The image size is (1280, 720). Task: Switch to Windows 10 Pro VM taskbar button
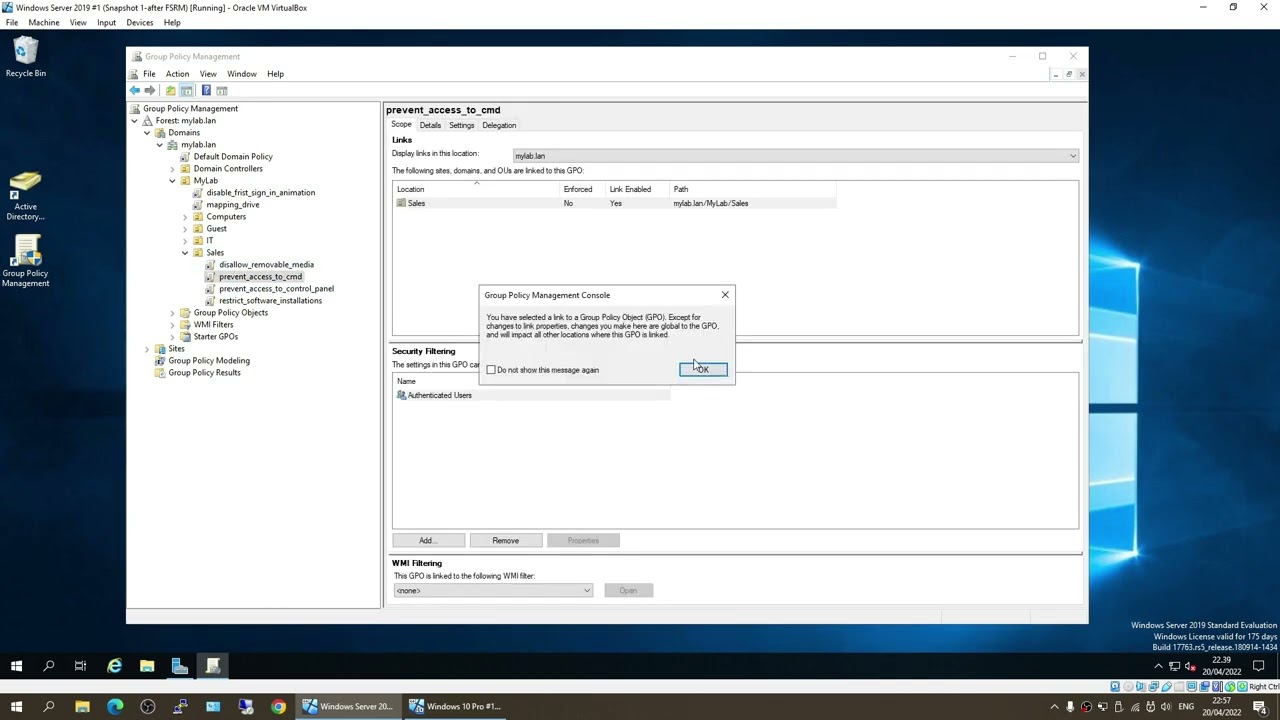coord(455,707)
